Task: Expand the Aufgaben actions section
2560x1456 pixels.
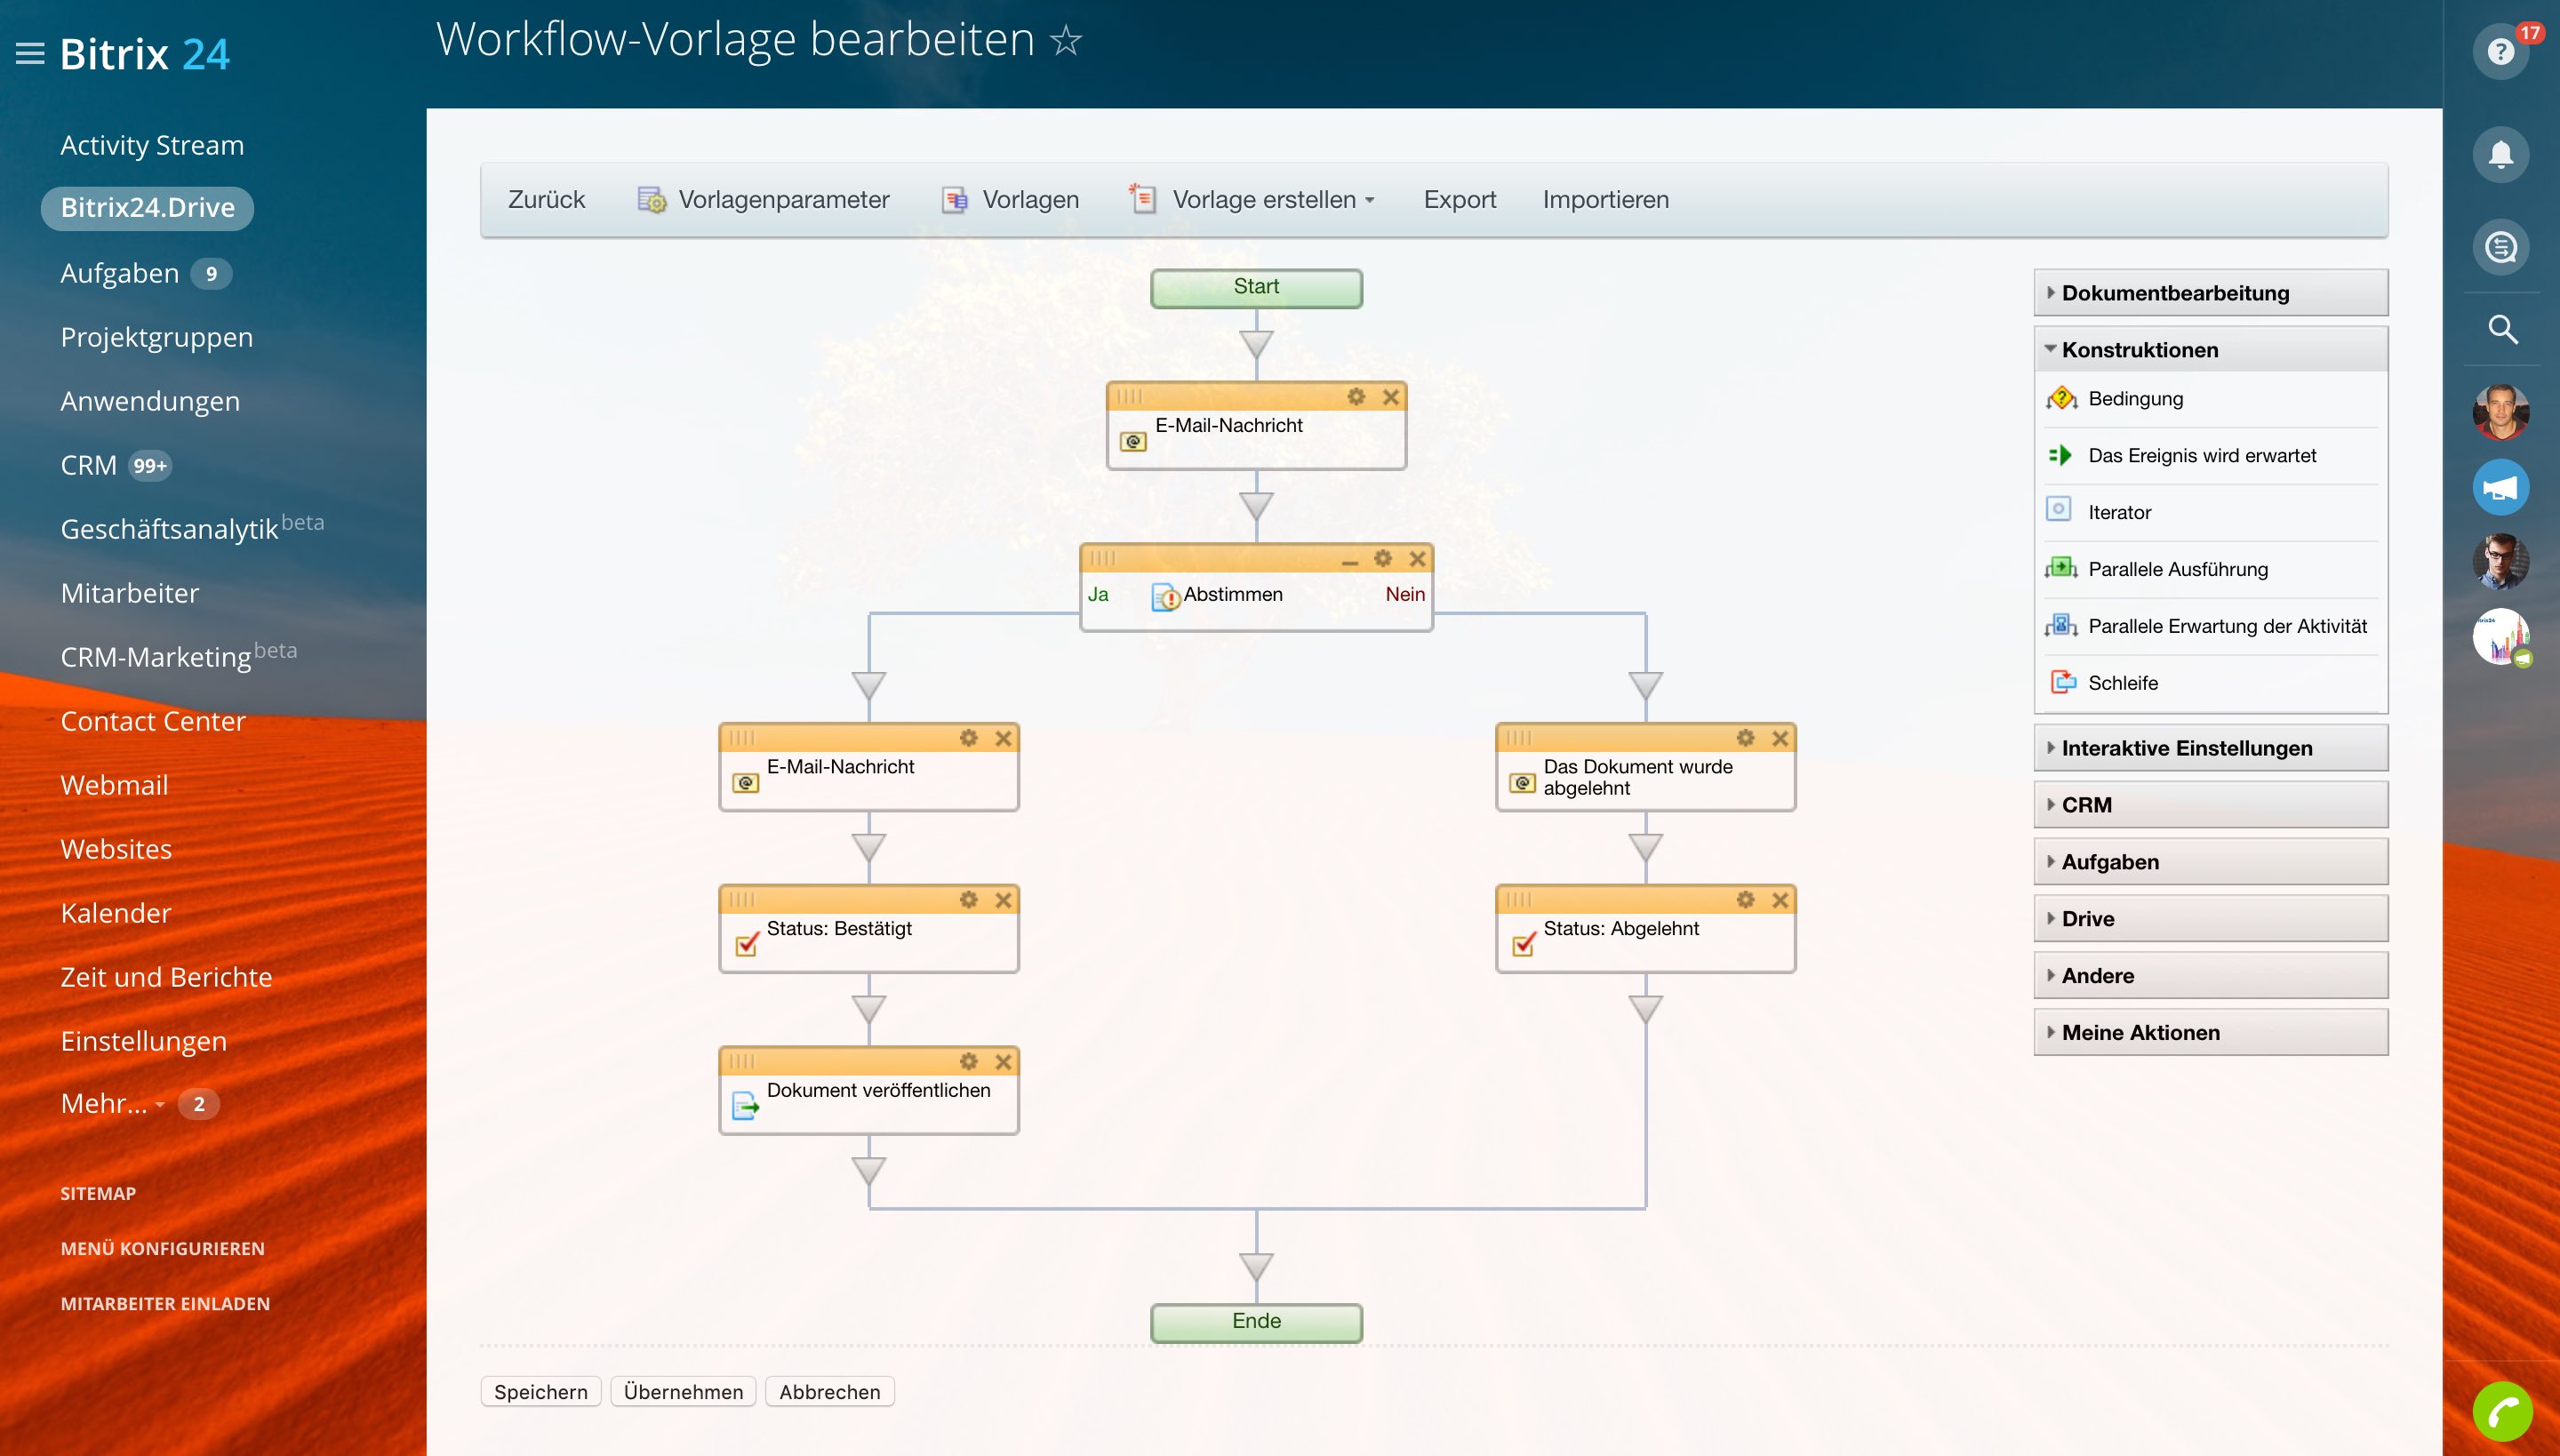Action: 2210,862
